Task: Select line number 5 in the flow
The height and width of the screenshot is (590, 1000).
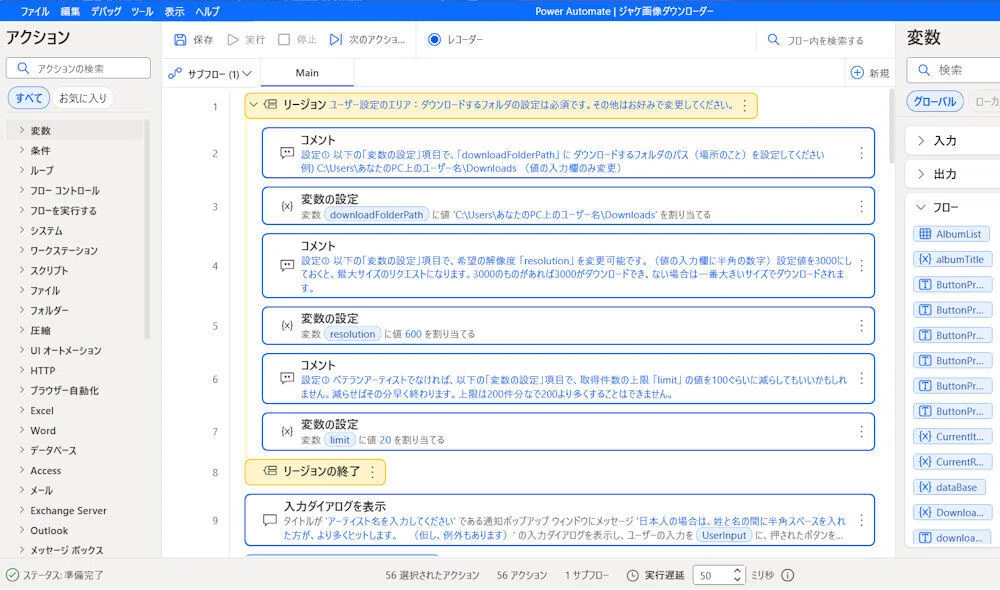Action: pyautogui.click(x=215, y=326)
